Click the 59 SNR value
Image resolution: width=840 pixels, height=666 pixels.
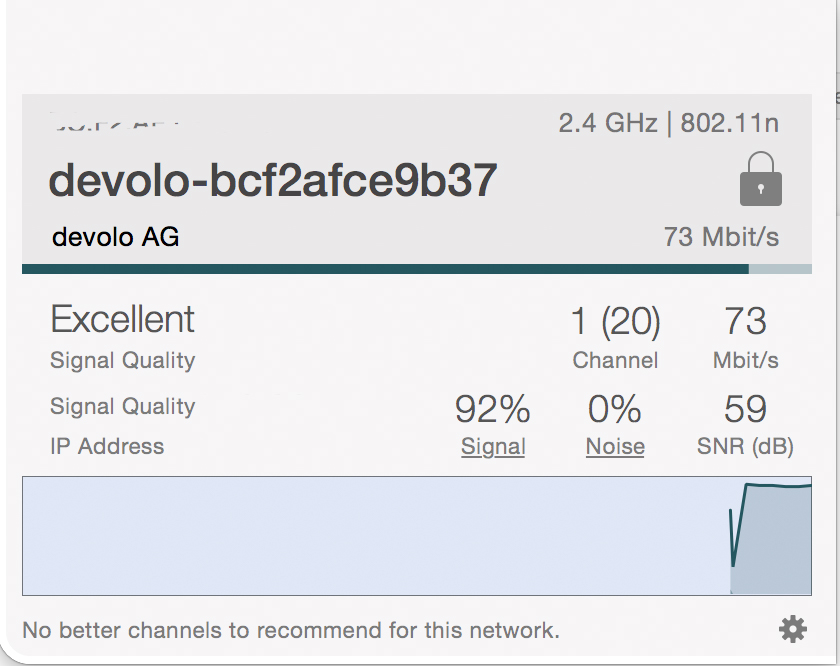pos(745,409)
